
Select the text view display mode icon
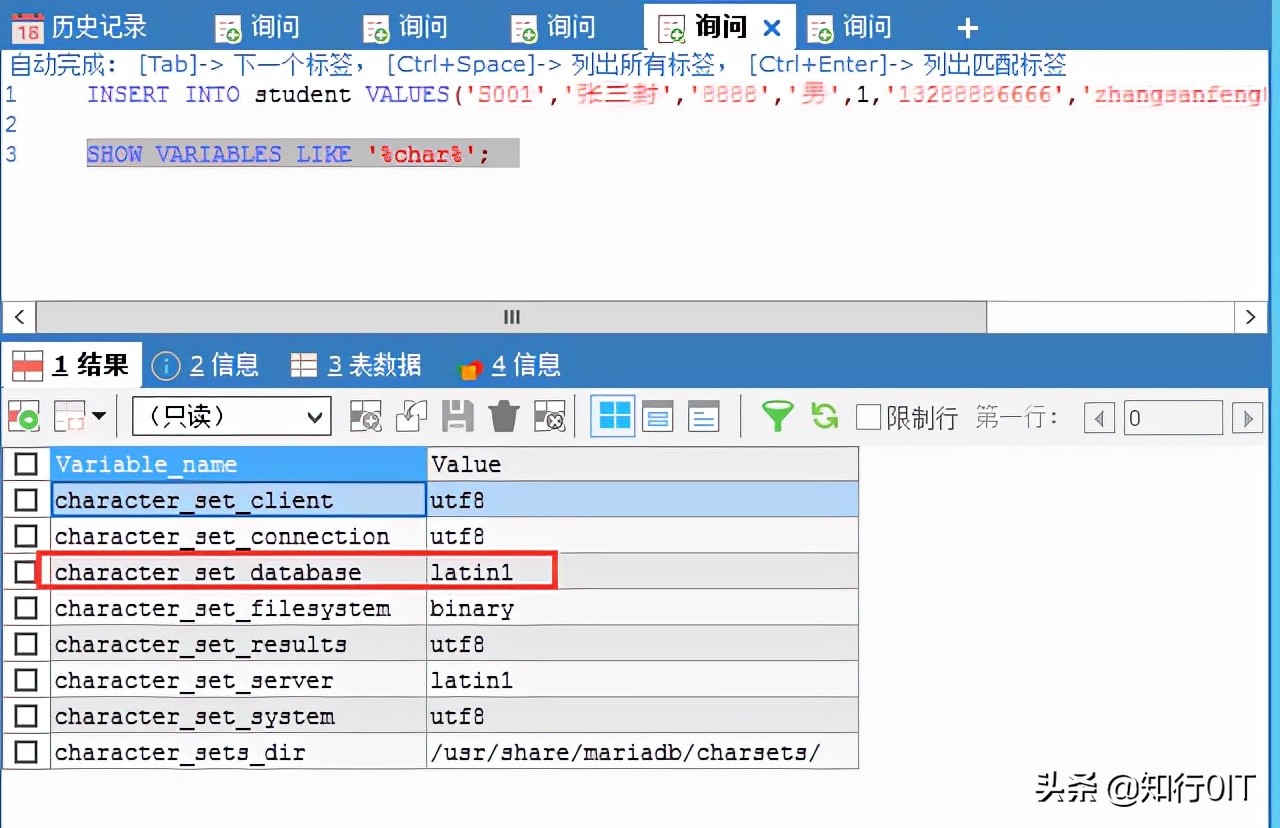pos(702,416)
